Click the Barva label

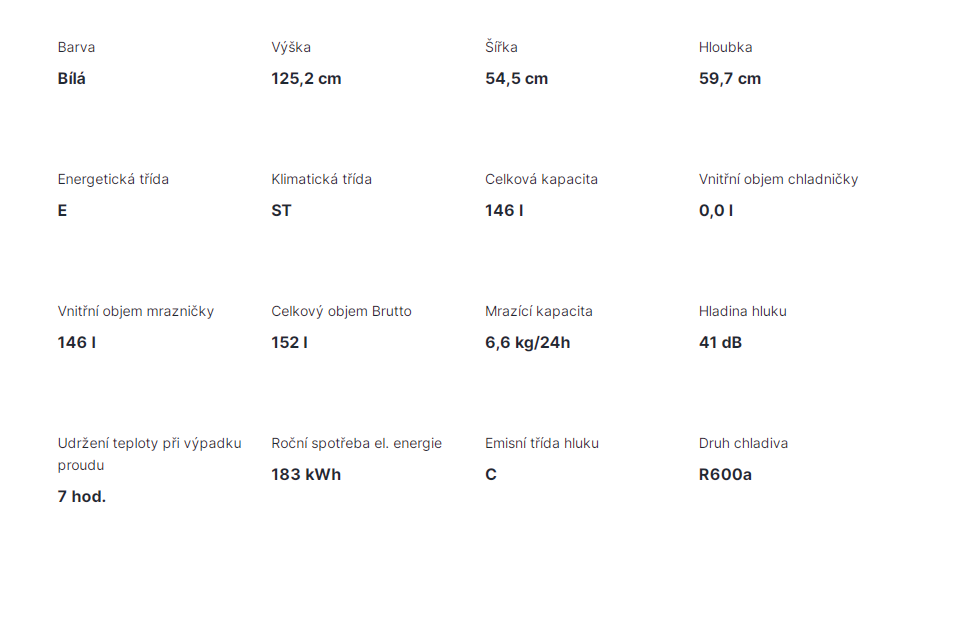click(76, 47)
